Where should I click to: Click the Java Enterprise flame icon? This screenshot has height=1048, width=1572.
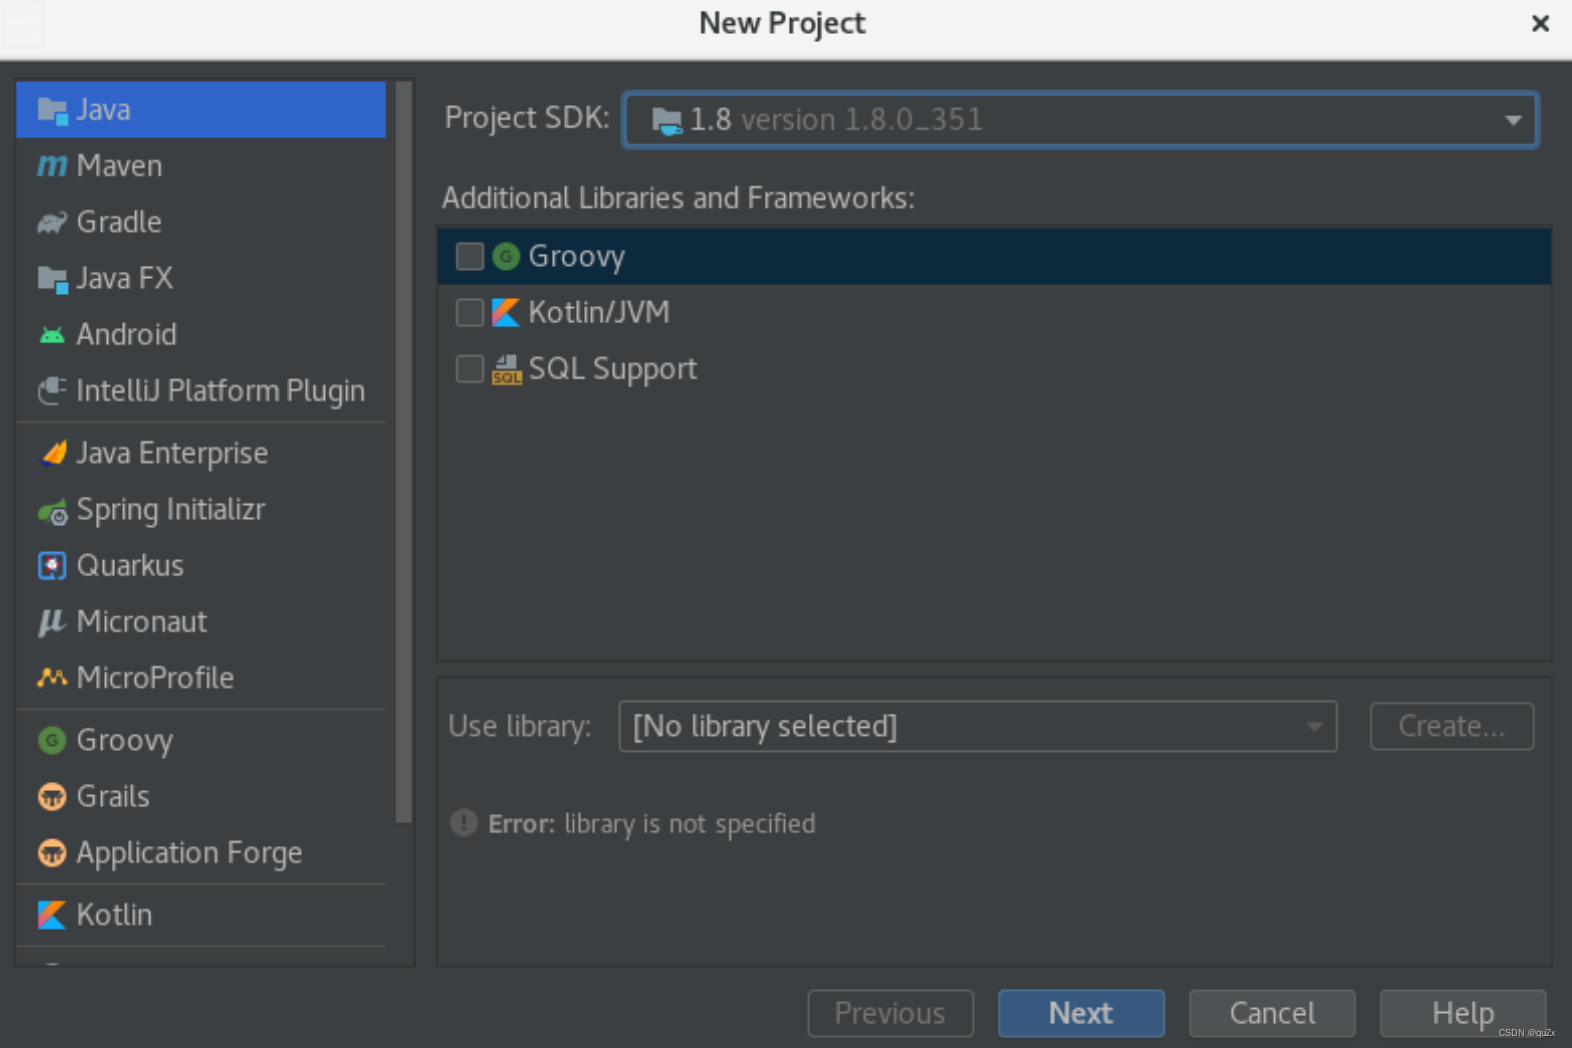(52, 453)
